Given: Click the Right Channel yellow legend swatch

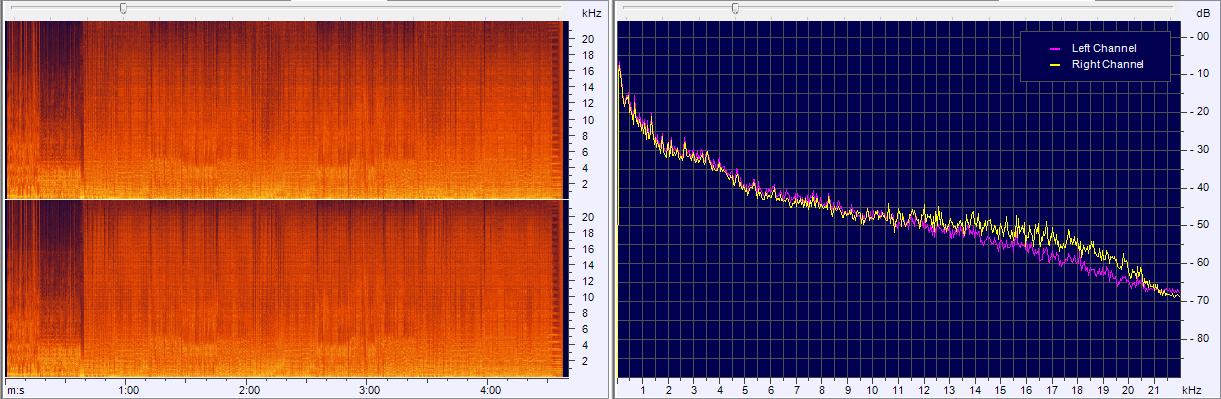Looking at the screenshot, I should click(1053, 65).
